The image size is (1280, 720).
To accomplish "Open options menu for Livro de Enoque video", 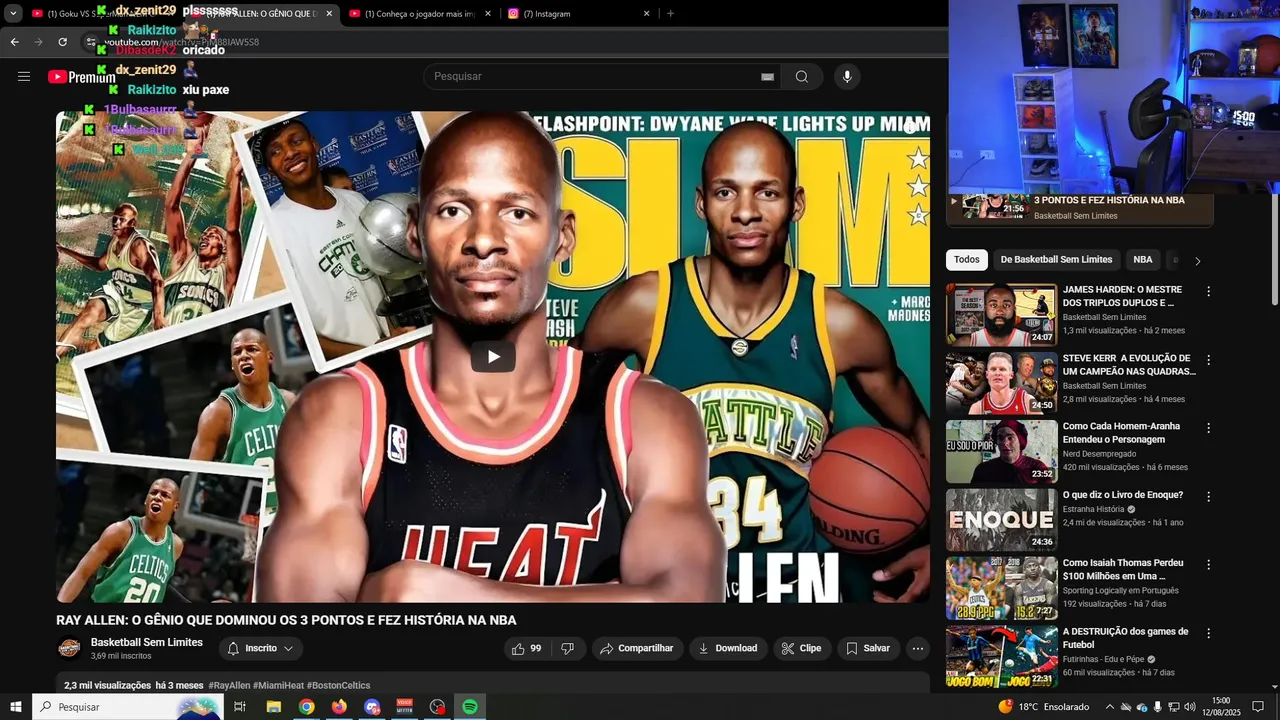I will point(1208,497).
